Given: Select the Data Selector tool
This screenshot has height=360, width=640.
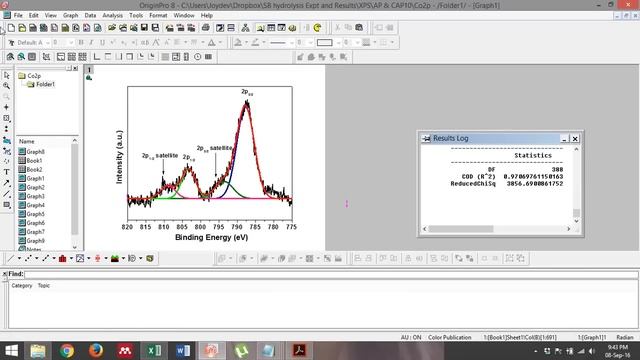Looking at the screenshot, I should point(7,129).
